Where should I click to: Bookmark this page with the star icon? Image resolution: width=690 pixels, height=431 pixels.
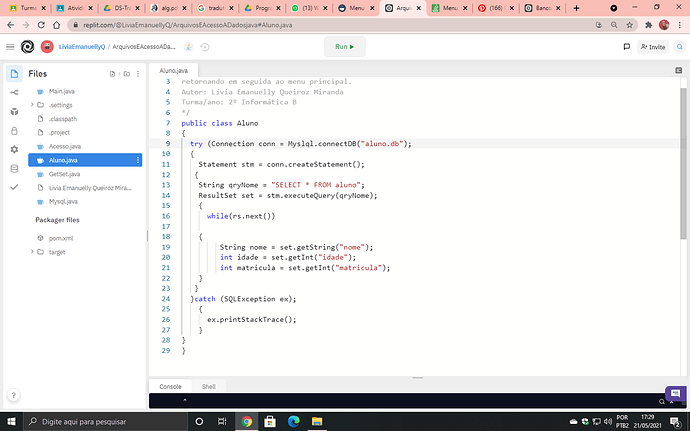[629, 25]
